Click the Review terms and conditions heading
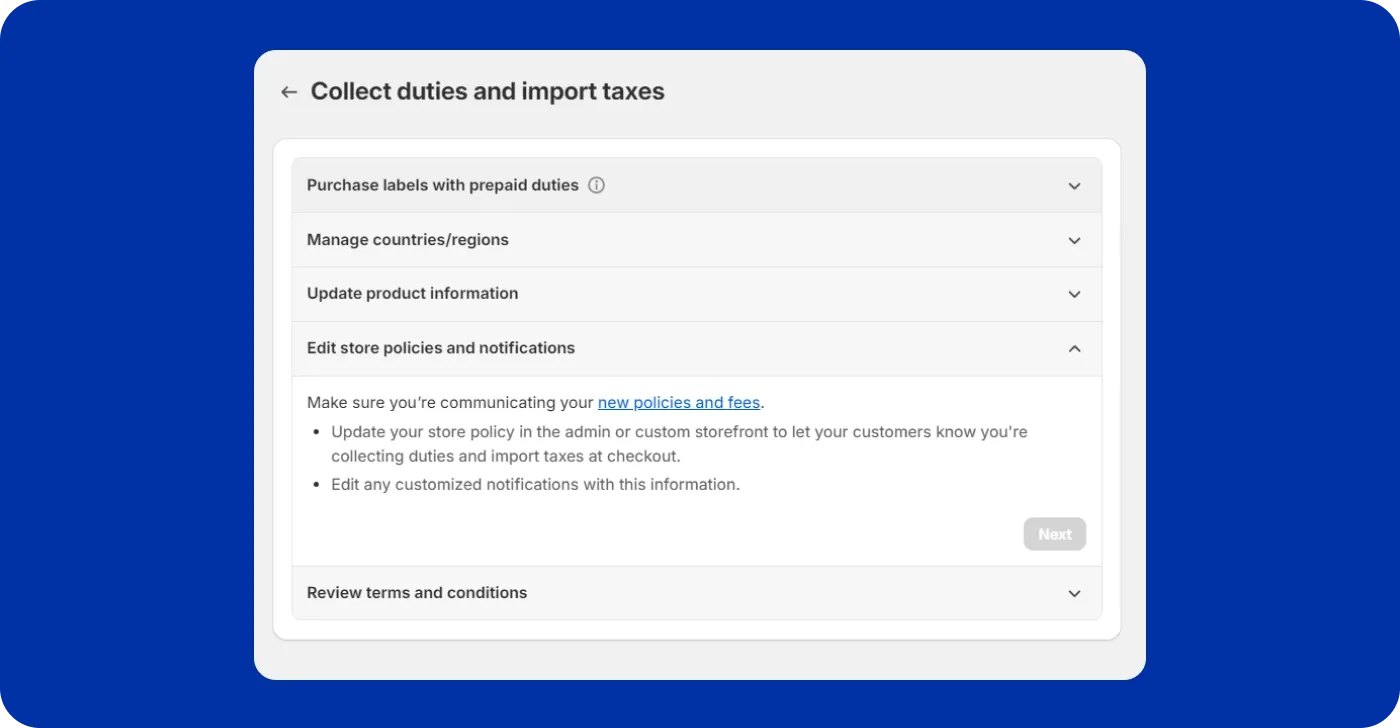This screenshot has height=728, width=1400. click(x=416, y=593)
